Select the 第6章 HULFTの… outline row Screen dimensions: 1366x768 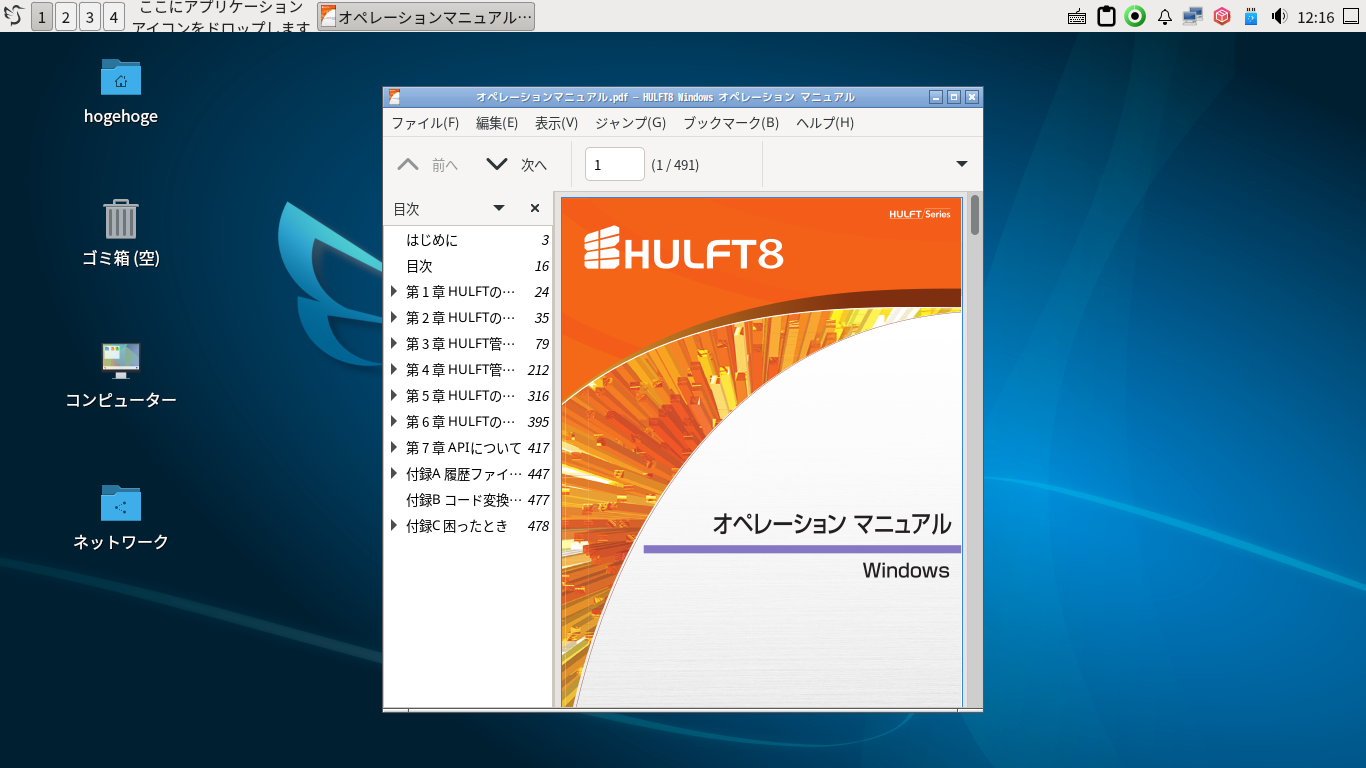coord(468,422)
